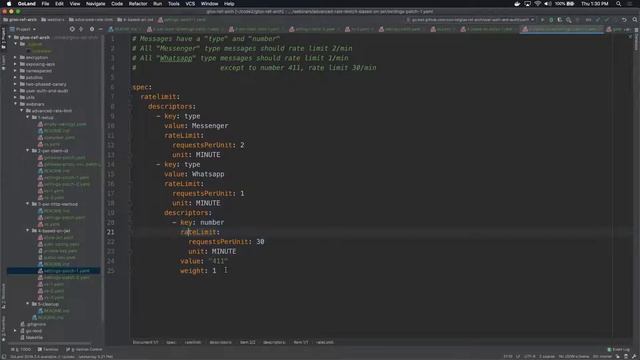
Task: Open the Event Log
Action: point(618,350)
